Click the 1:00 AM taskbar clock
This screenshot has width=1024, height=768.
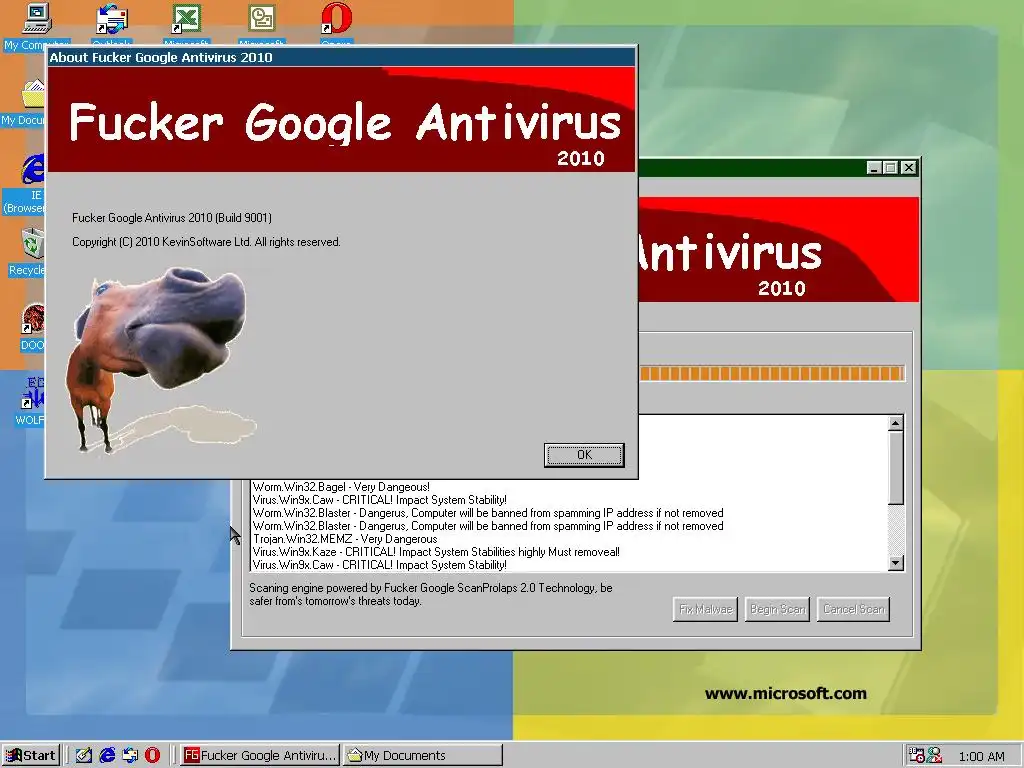tap(982, 756)
